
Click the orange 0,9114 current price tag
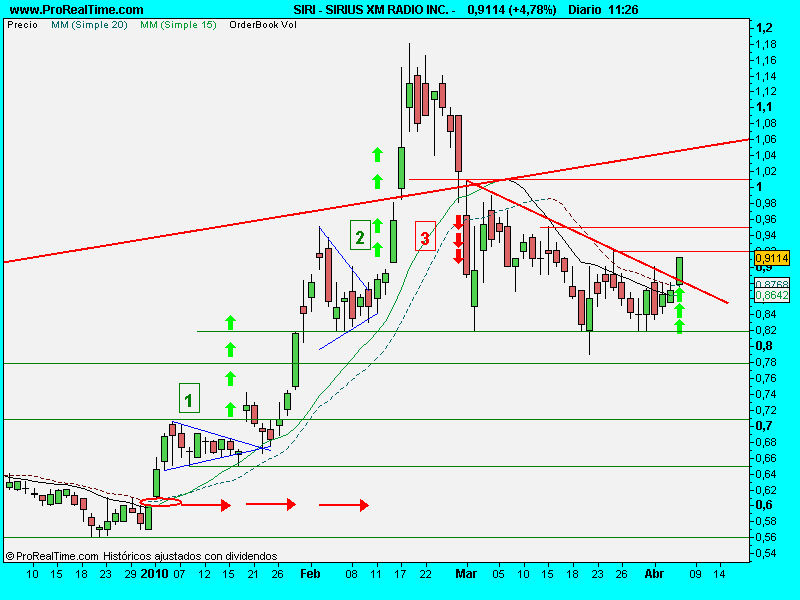pyautogui.click(x=771, y=258)
